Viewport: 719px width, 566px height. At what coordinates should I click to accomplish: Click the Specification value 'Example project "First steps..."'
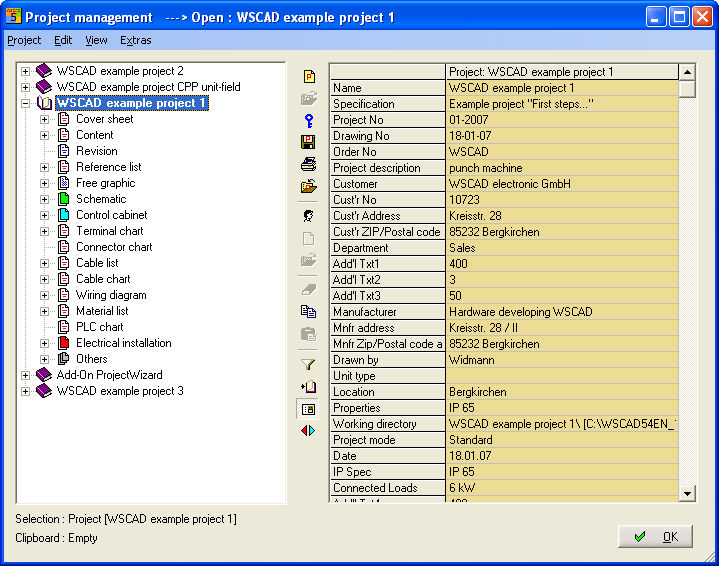562,104
